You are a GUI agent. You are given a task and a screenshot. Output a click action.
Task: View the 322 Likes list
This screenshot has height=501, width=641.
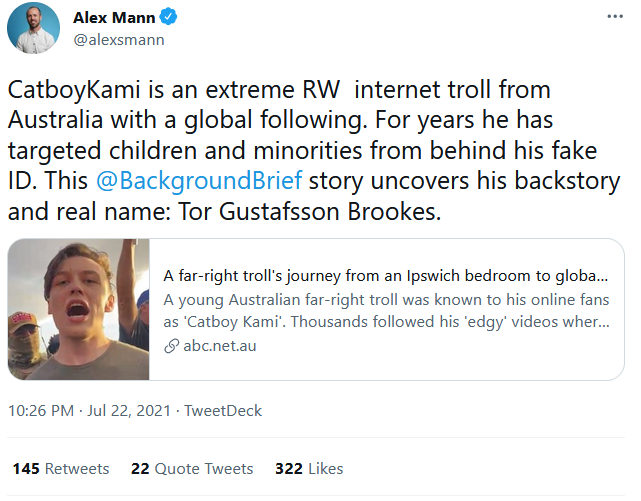309,468
